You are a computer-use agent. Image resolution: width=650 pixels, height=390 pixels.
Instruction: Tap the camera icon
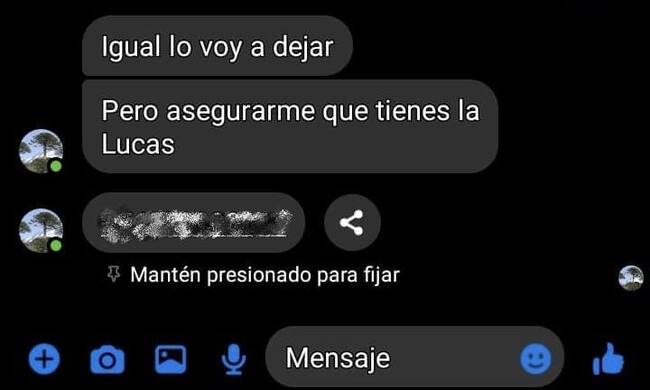pyautogui.click(x=107, y=359)
